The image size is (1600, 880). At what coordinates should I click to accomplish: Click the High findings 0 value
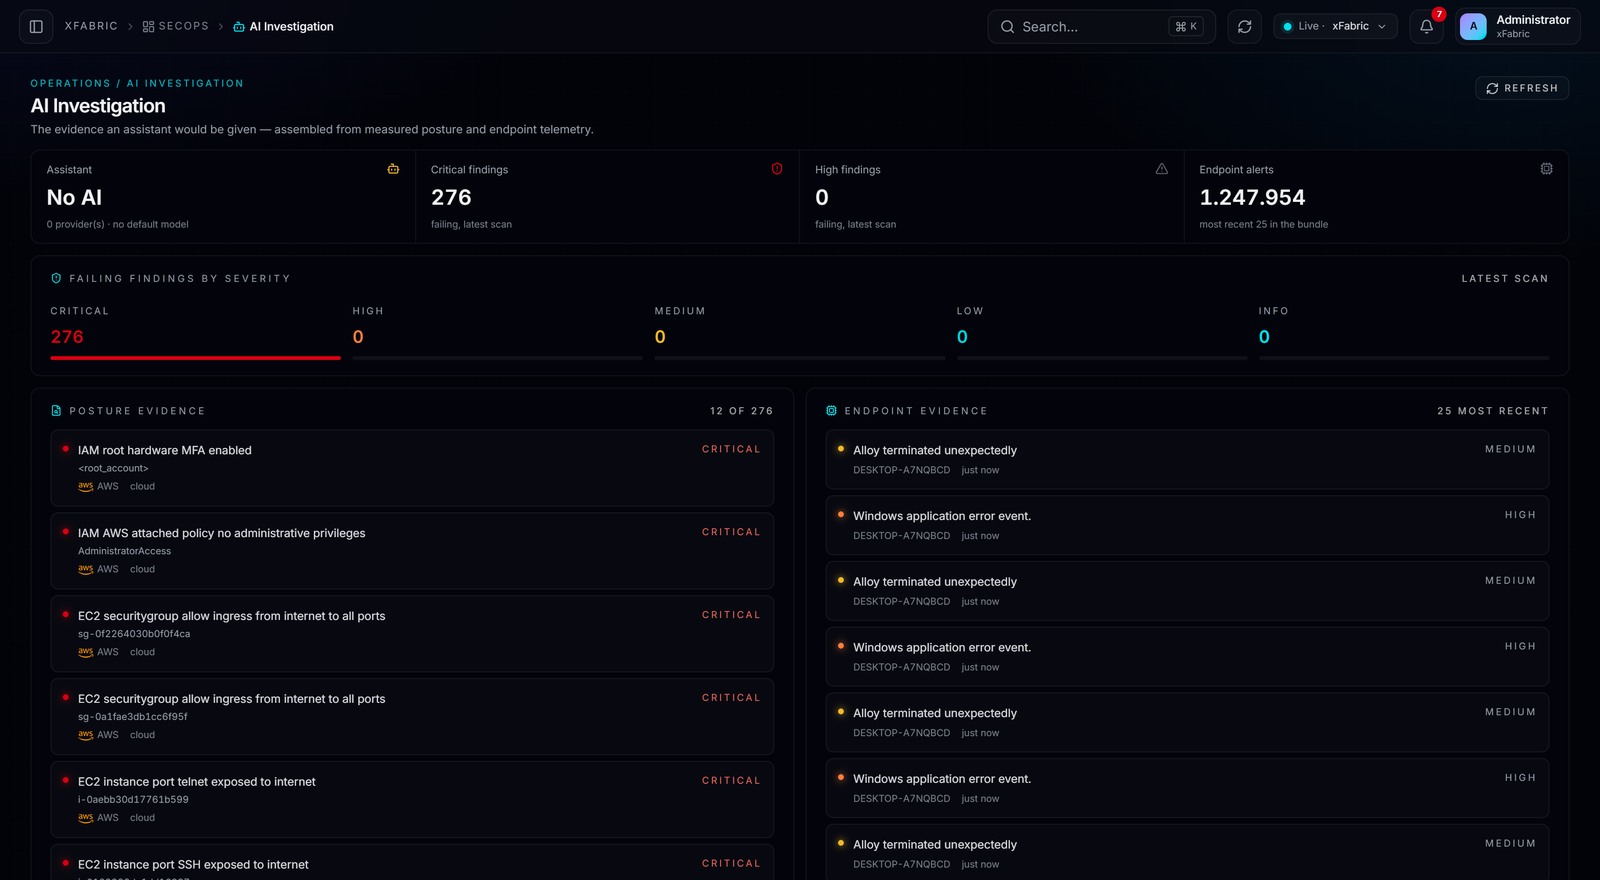(822, 198)
